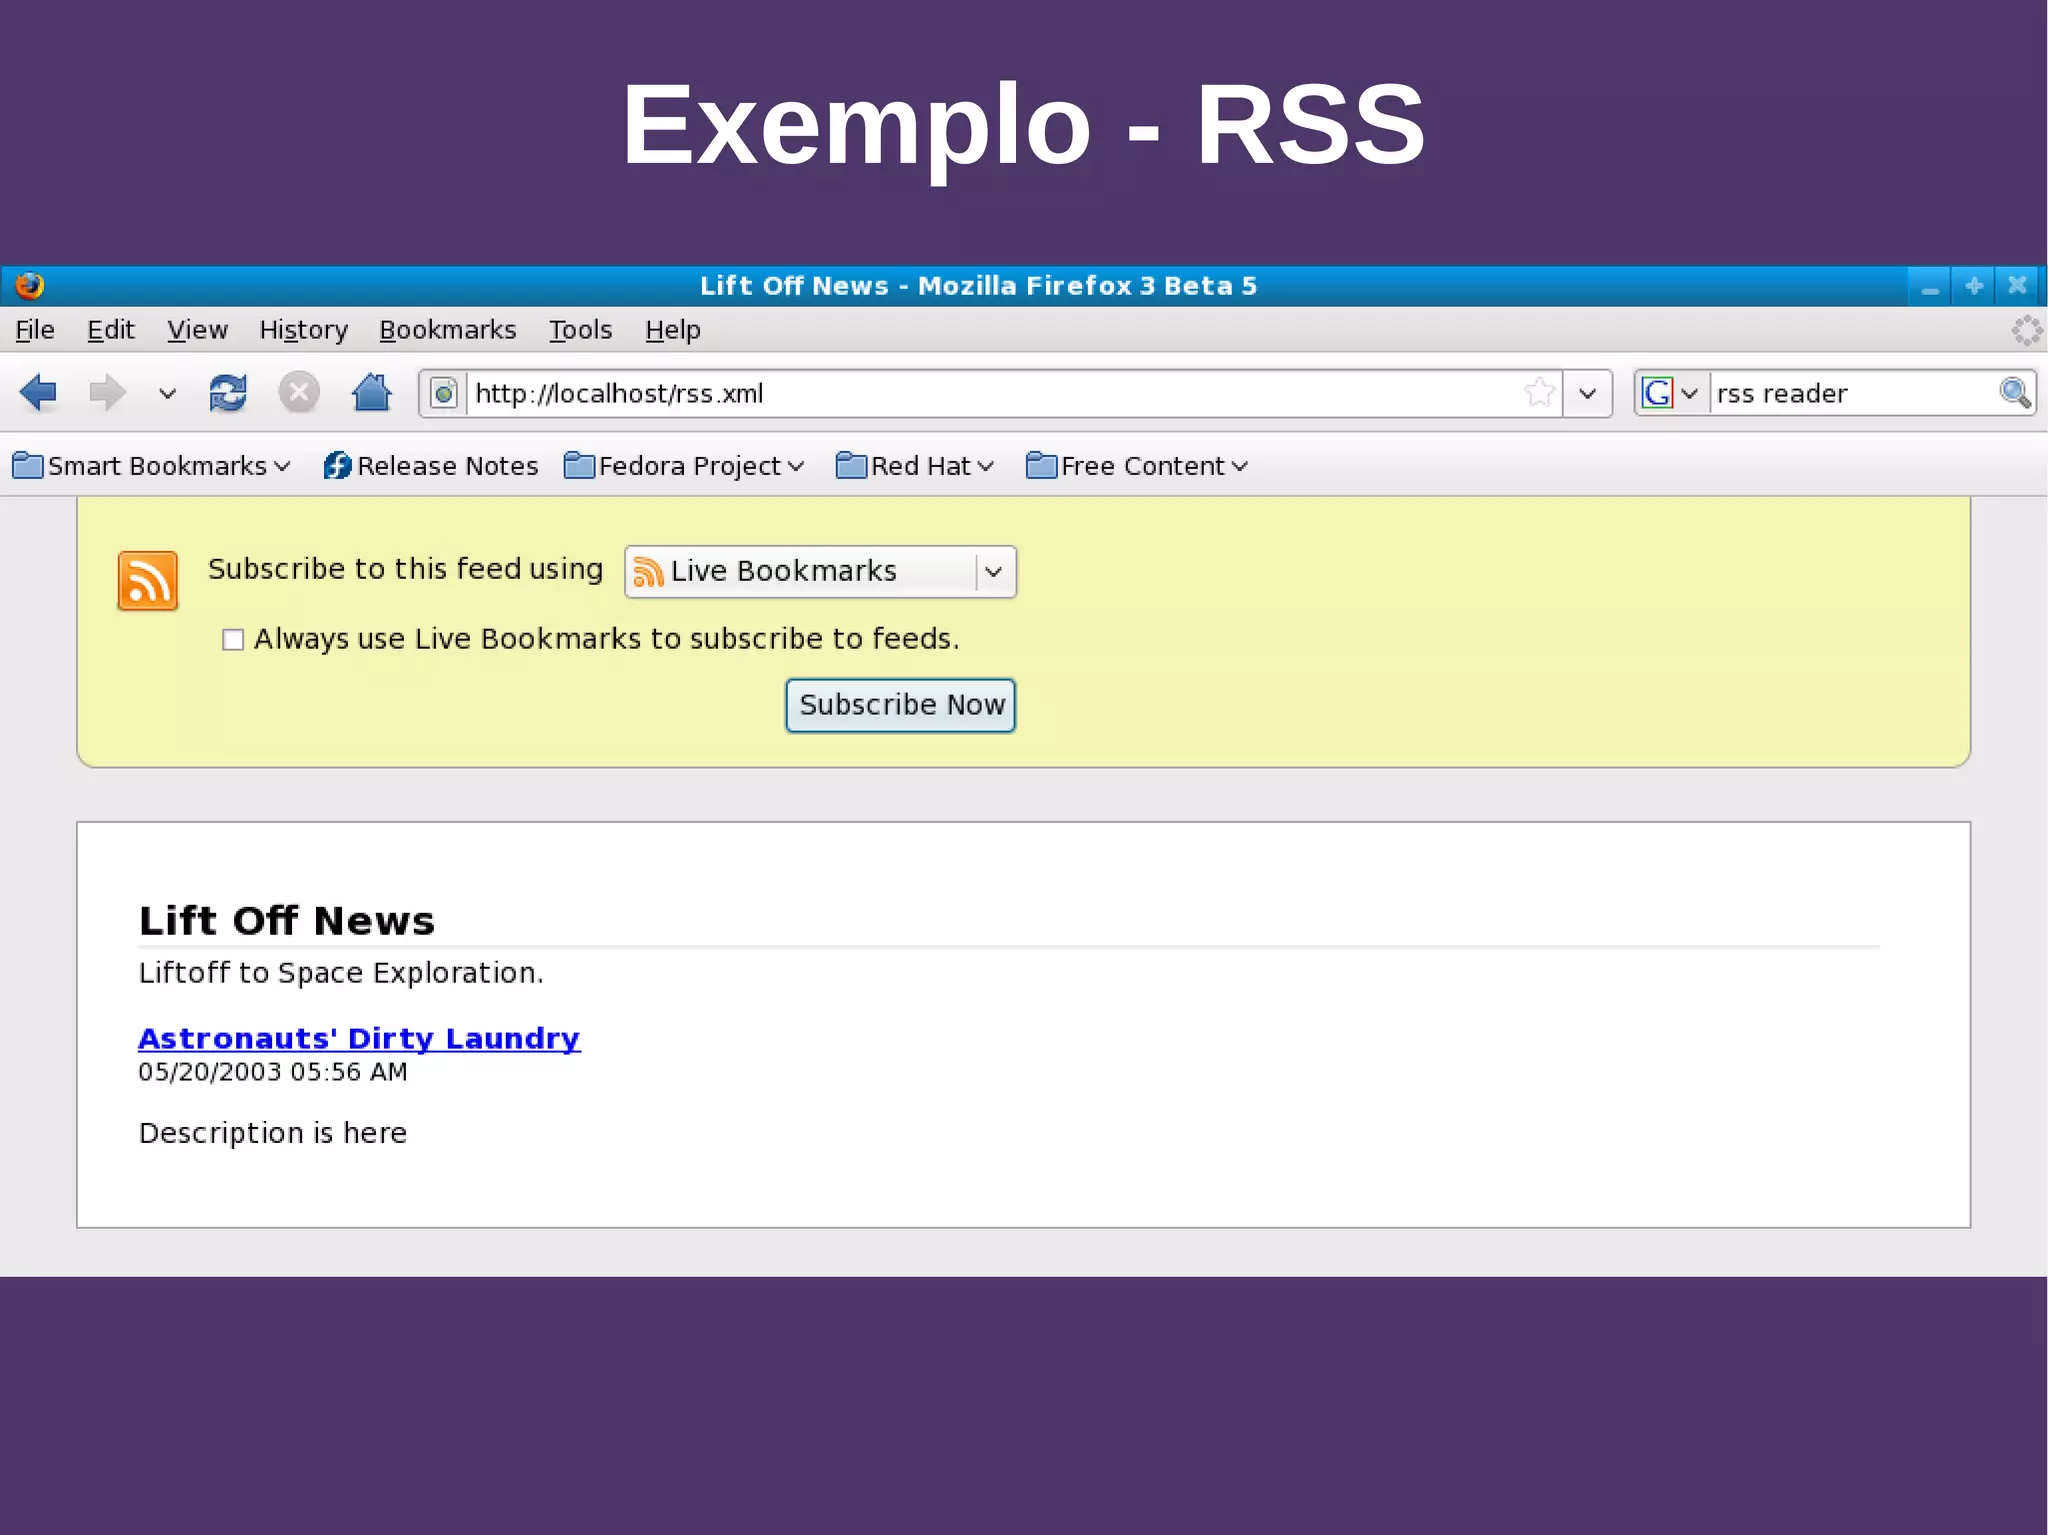This screenshot has height=1535, width=2048.
Task: Click the Firefox icon in title bar
Action: coord(30,286)
